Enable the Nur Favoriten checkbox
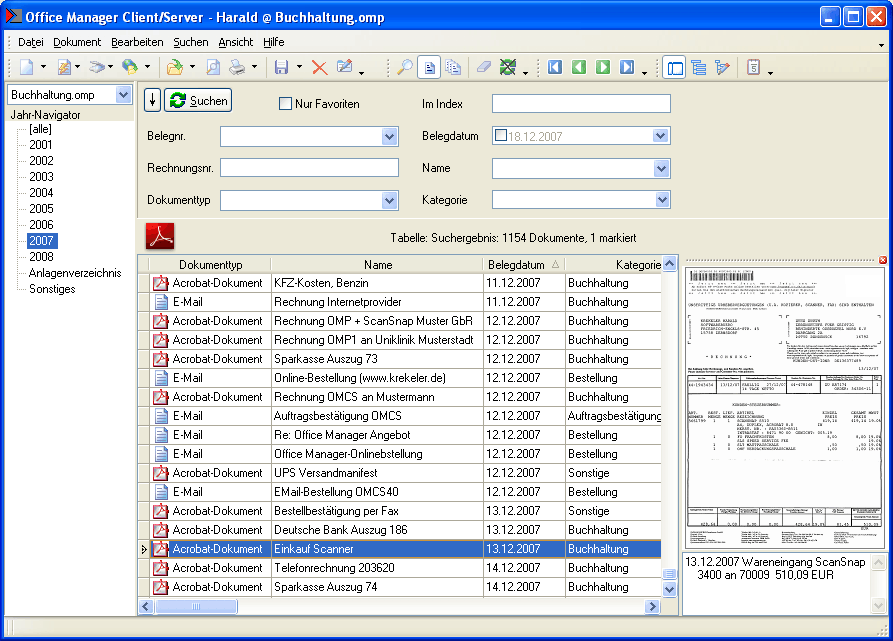This screenshot has height=641, width=893. pyautogui.click(x=285, y=104)
